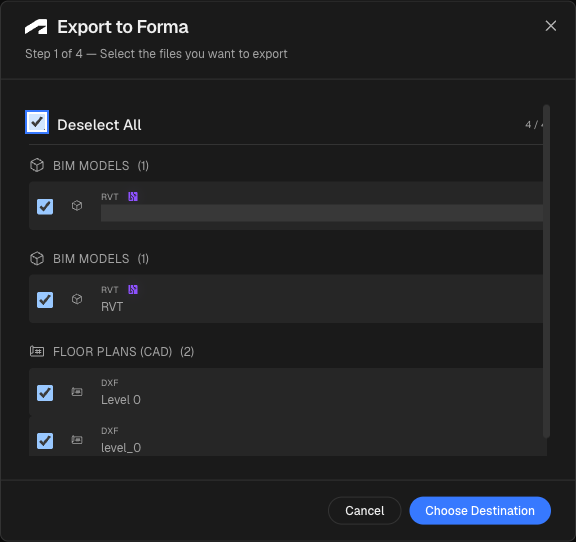Select the Level 0 file name
The width and height of the screenshot is (576, 542).
121,400
